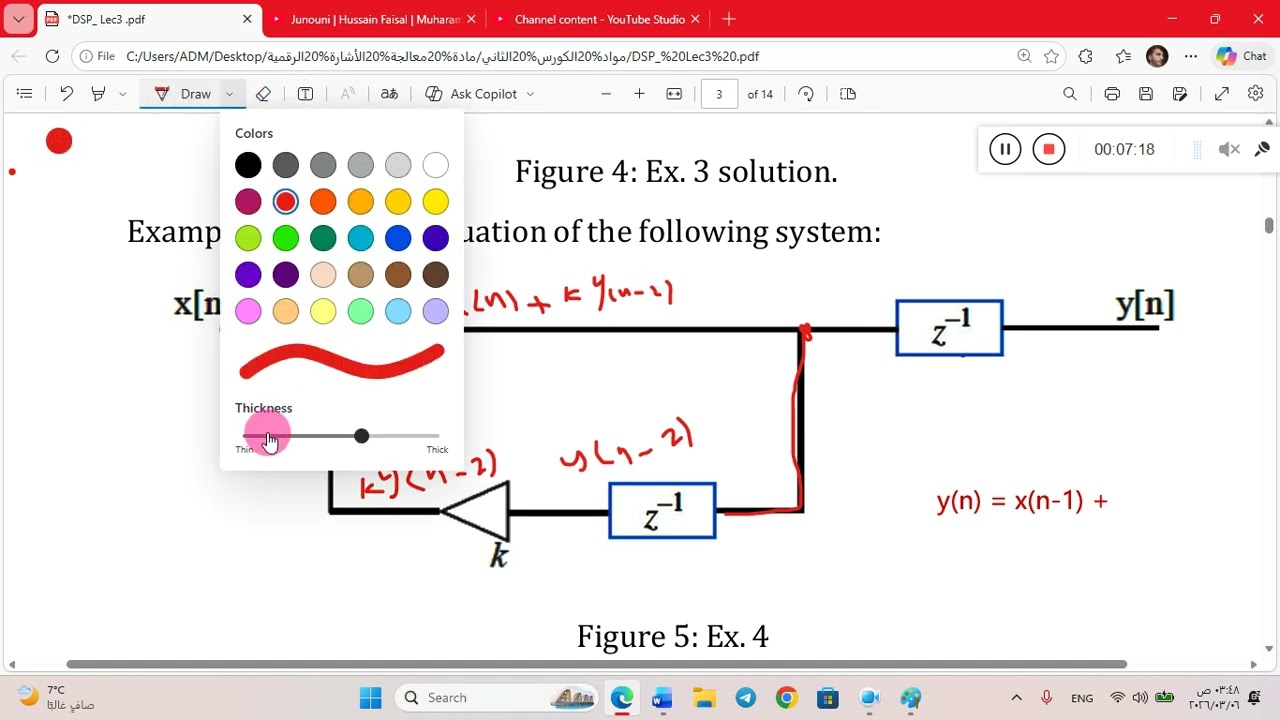Viewport: 1280px width, 720px height.
Task: Open File Explorer from the taskbar
Action: pos(704,697)
